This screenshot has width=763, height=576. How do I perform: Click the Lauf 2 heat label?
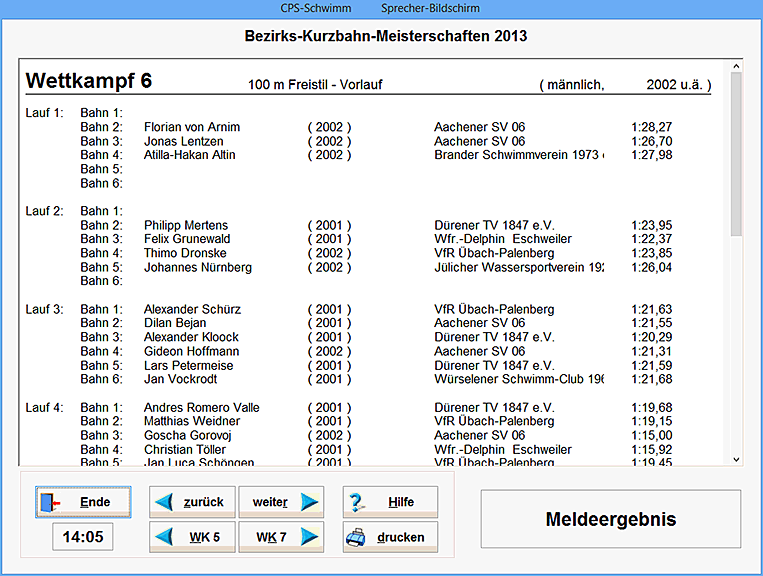pos(44,211)
